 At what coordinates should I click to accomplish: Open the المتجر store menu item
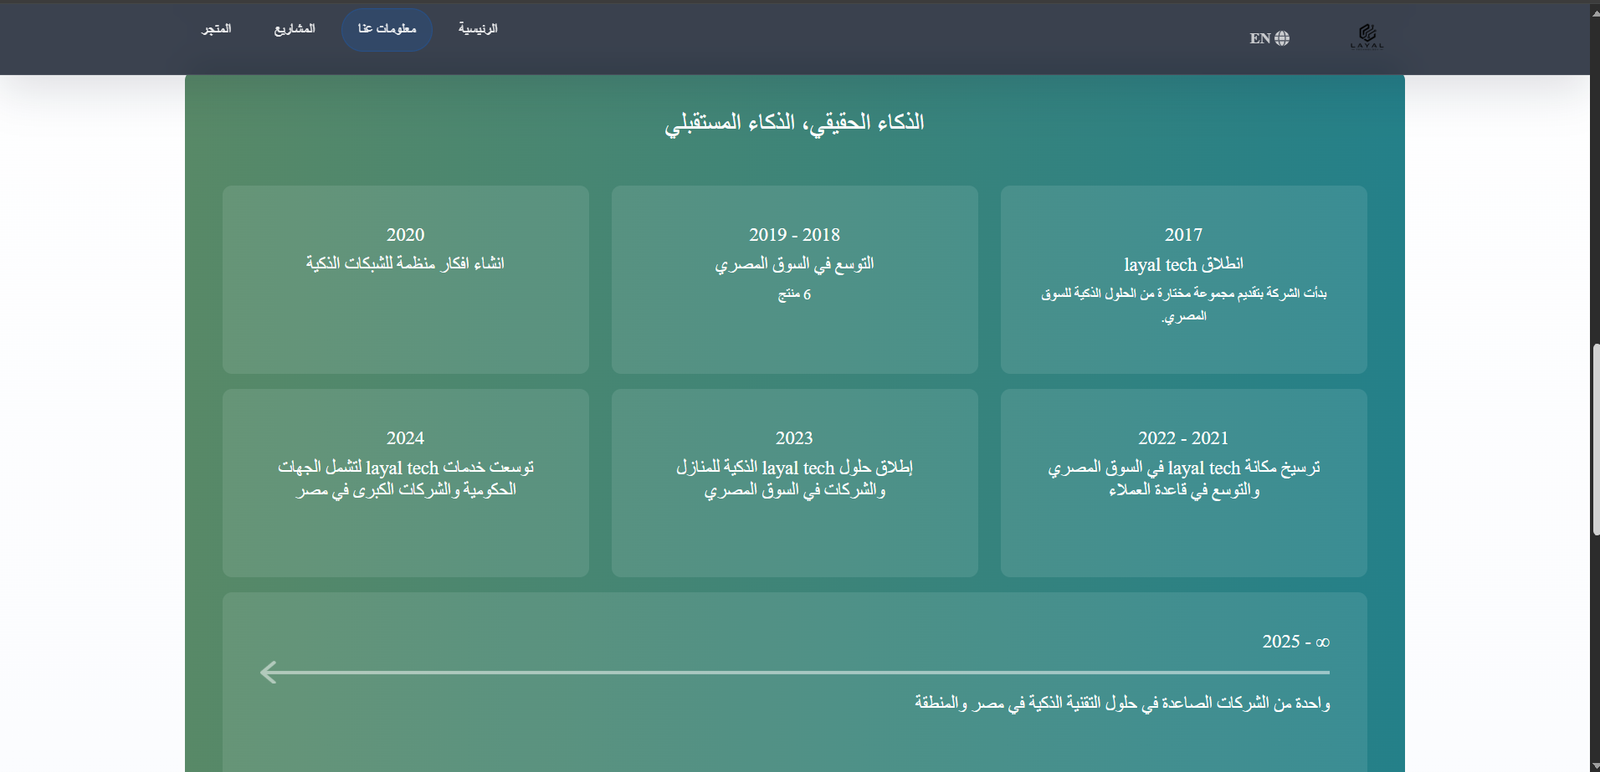tap(217, 29)
